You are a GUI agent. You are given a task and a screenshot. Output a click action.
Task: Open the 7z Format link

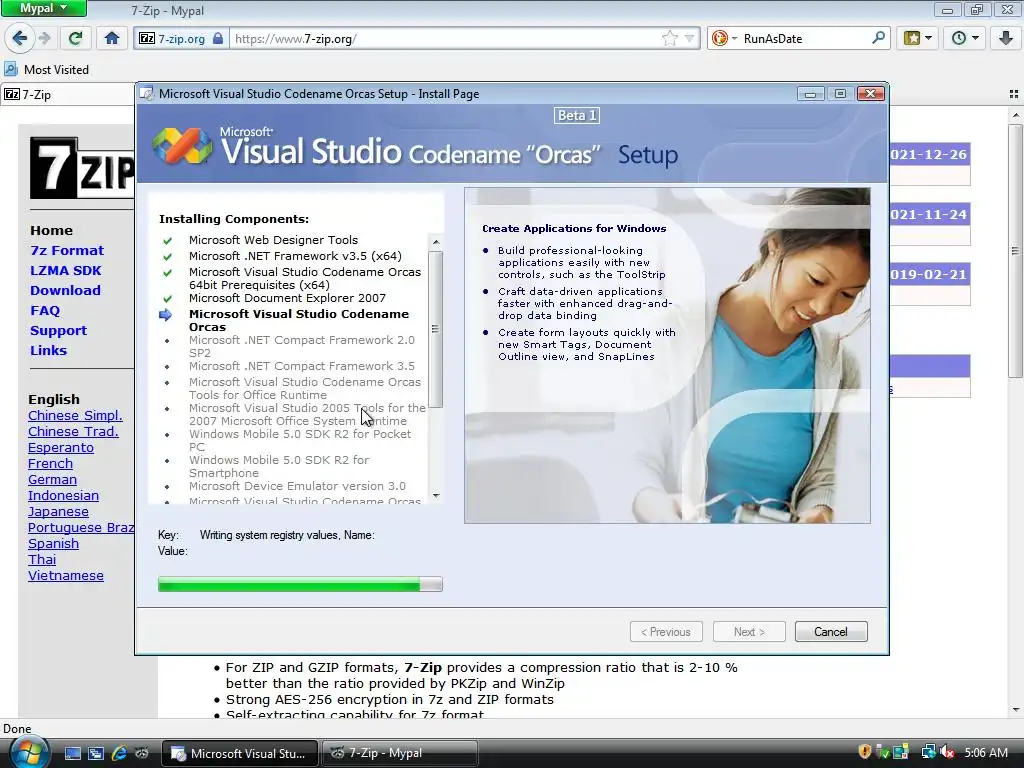[x=67, y=250]
